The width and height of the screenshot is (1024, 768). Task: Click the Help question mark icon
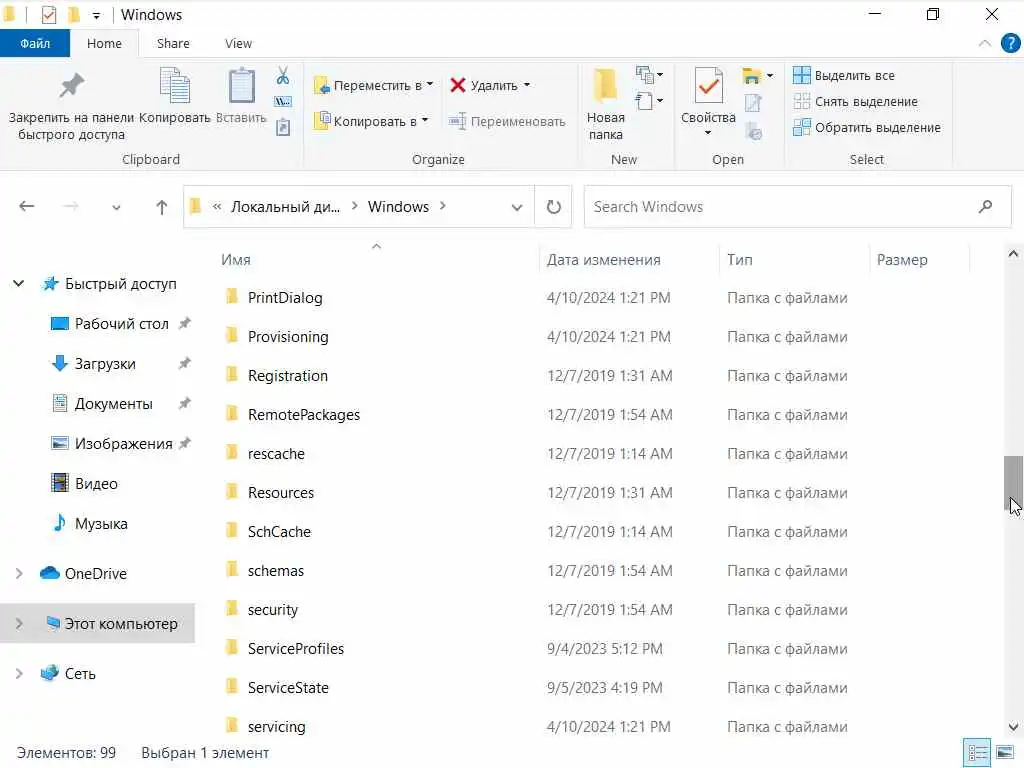[x=1010, y=44]
